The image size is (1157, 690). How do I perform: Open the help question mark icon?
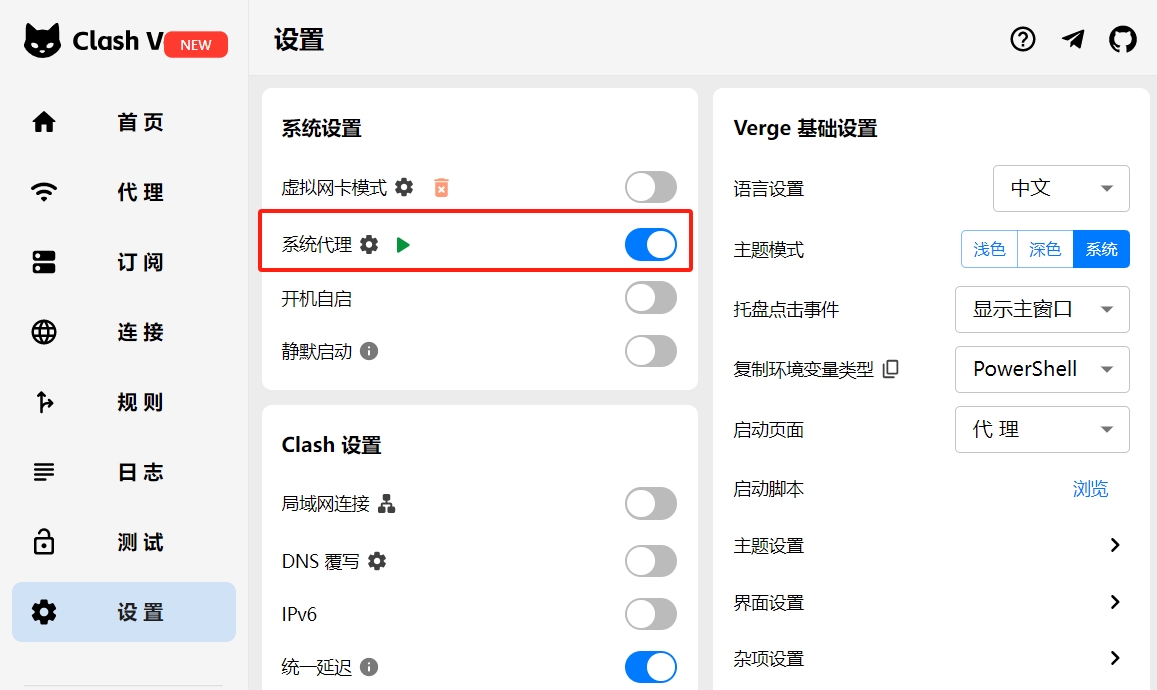(x=1022, y=39)
